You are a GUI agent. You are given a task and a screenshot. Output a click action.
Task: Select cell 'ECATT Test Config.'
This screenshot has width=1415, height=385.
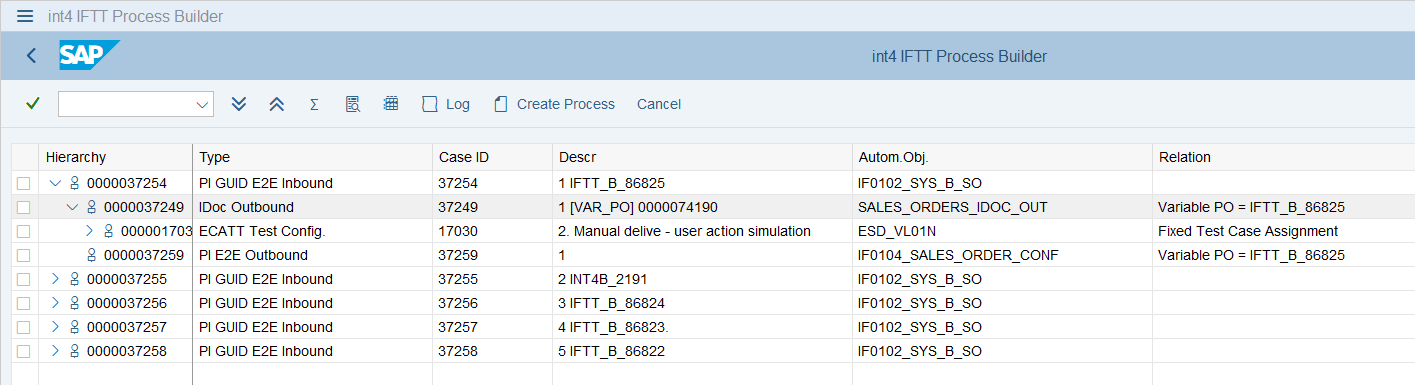coord(312,231)
